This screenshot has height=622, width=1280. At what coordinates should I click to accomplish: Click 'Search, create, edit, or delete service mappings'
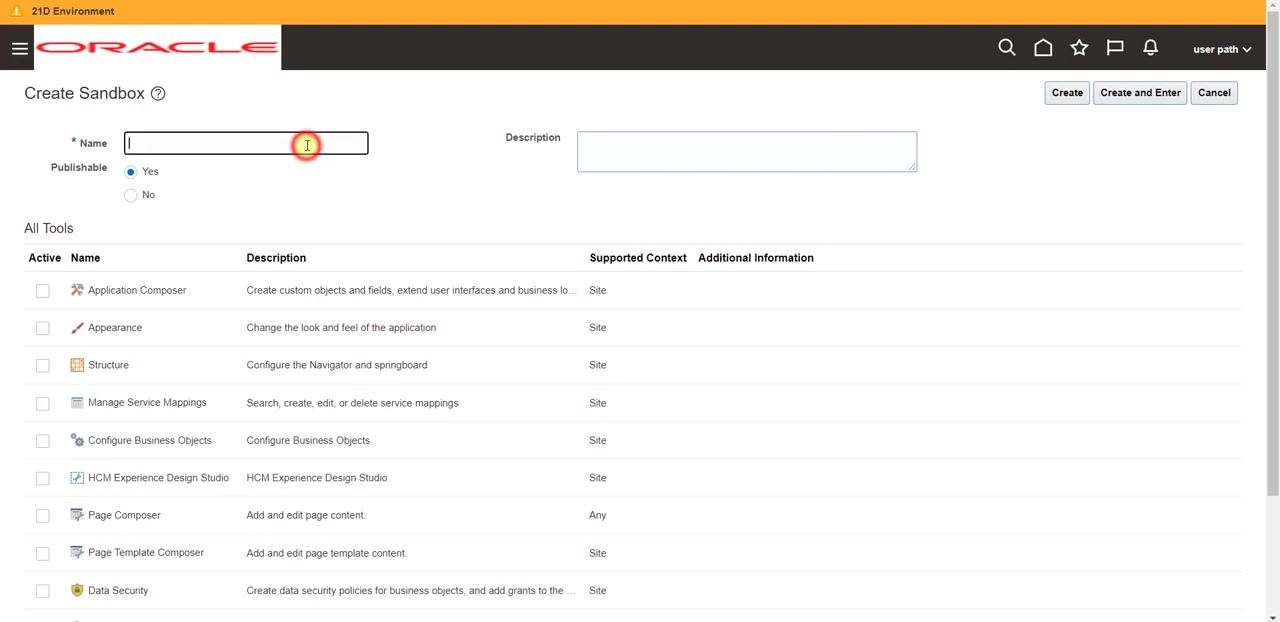coord(352,403)
